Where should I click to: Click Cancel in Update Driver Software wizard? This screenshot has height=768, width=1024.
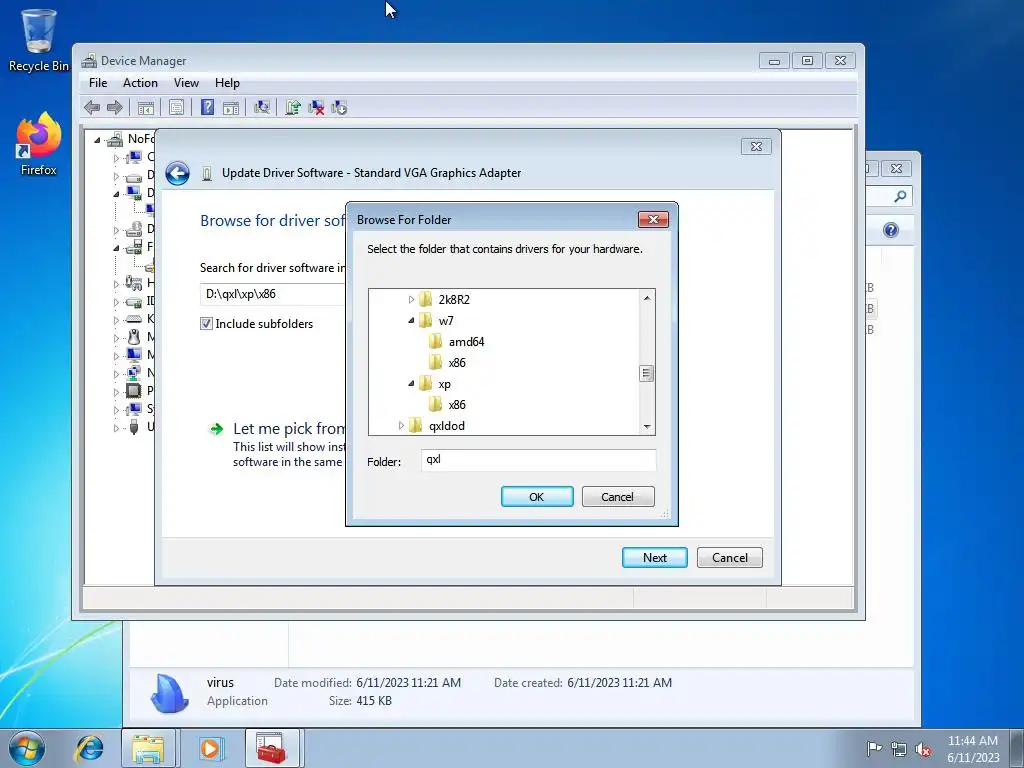pos(729,558)
